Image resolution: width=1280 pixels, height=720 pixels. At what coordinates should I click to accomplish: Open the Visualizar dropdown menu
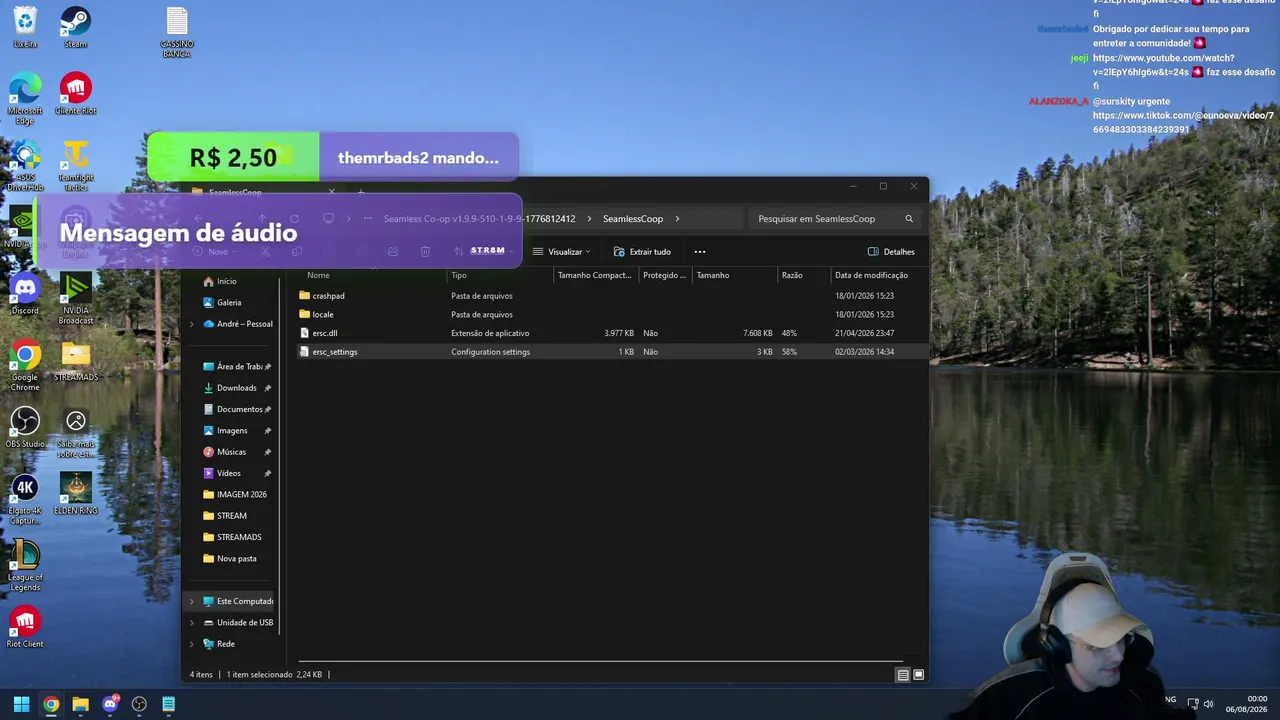[561, 252]
